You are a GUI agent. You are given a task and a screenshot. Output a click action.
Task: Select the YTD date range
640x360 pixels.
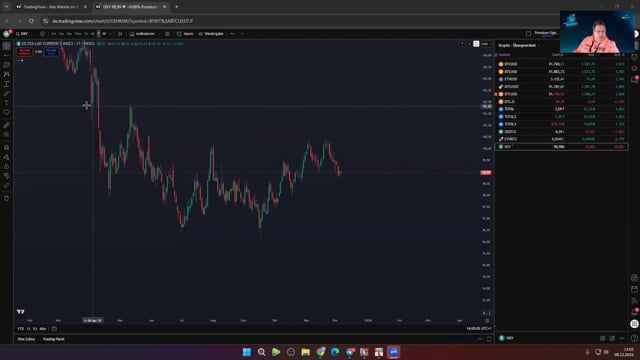point(20,329)
